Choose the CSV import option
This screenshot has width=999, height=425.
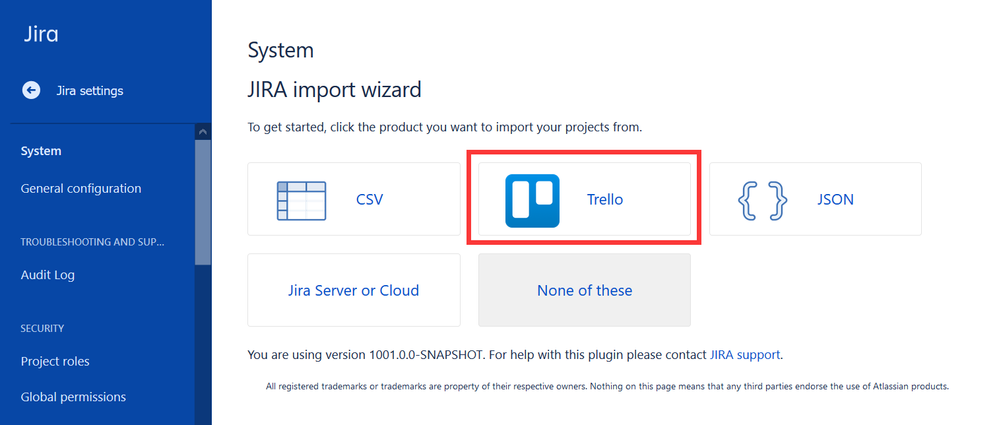click(354, 199)
